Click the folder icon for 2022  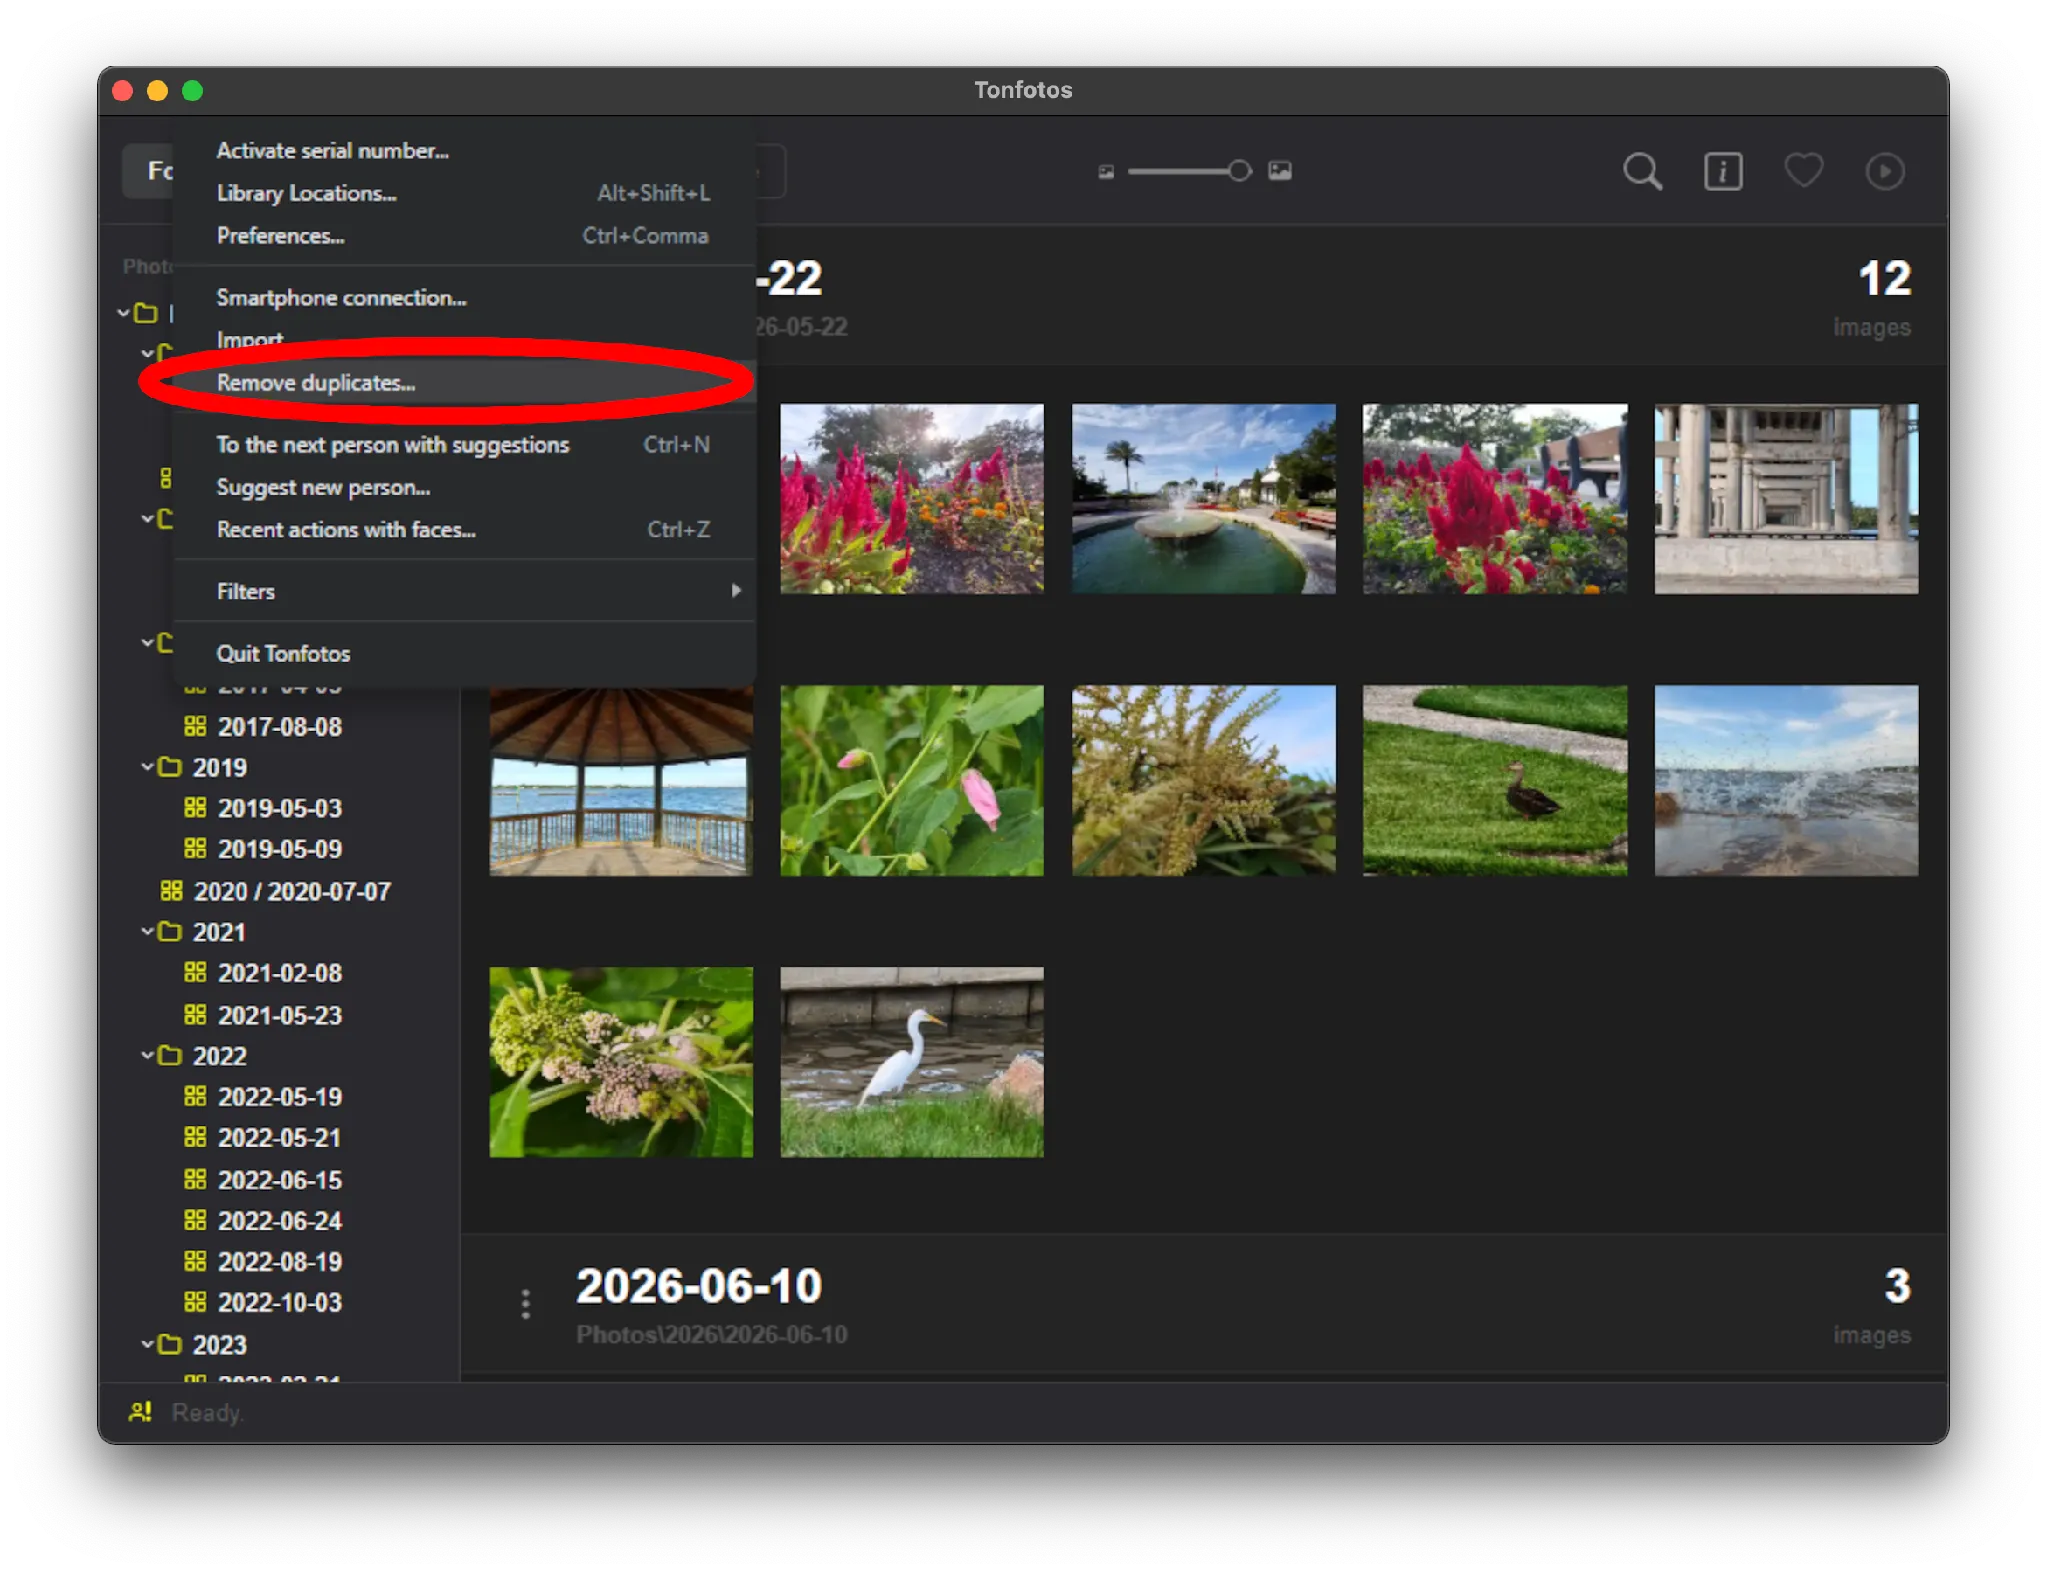(170, 1055)
